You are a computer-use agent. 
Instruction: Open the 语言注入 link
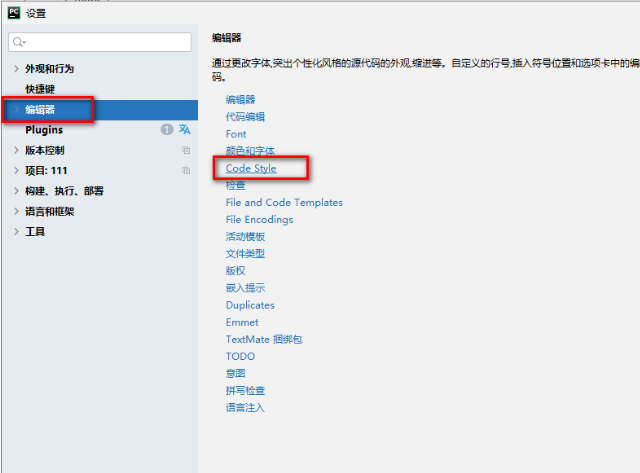tap(245, 408)
